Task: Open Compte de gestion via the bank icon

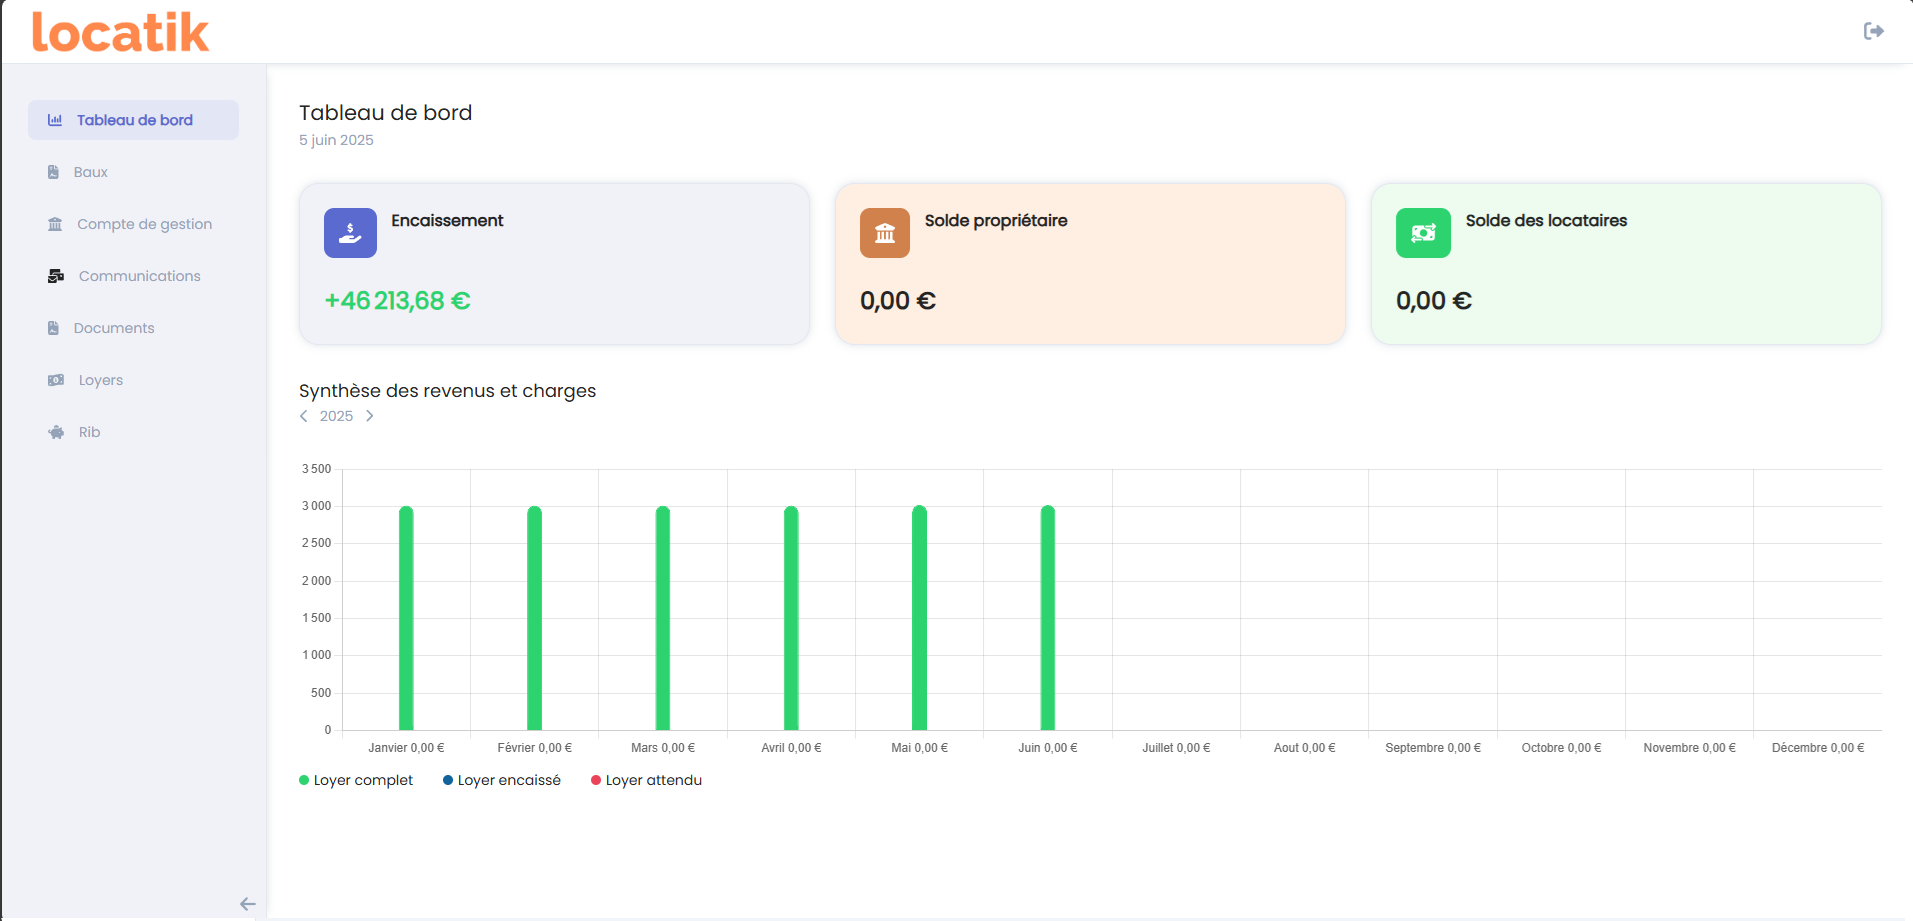Action: pos(54,224)
